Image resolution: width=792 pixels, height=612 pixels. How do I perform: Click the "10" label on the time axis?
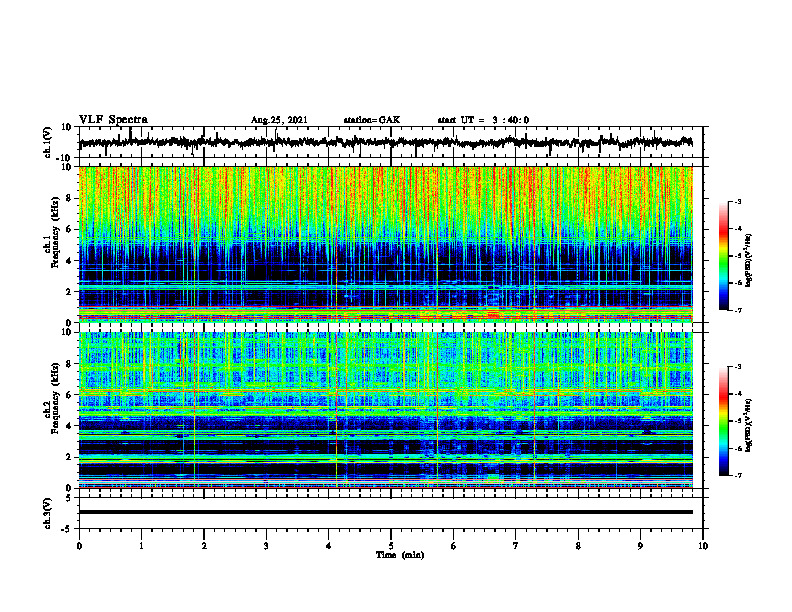(x=703, y=546)
